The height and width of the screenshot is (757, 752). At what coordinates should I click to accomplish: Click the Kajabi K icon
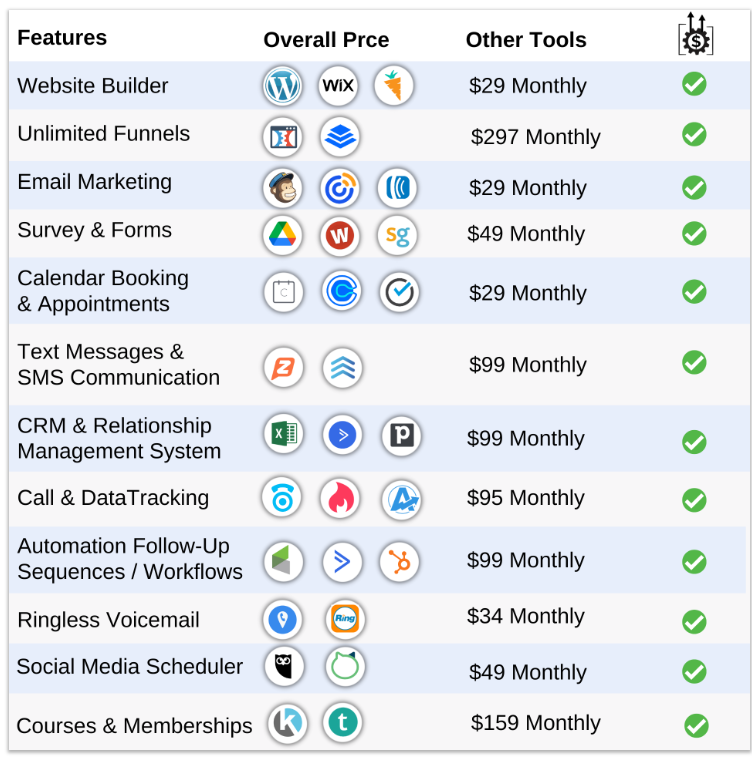[288, 723]
